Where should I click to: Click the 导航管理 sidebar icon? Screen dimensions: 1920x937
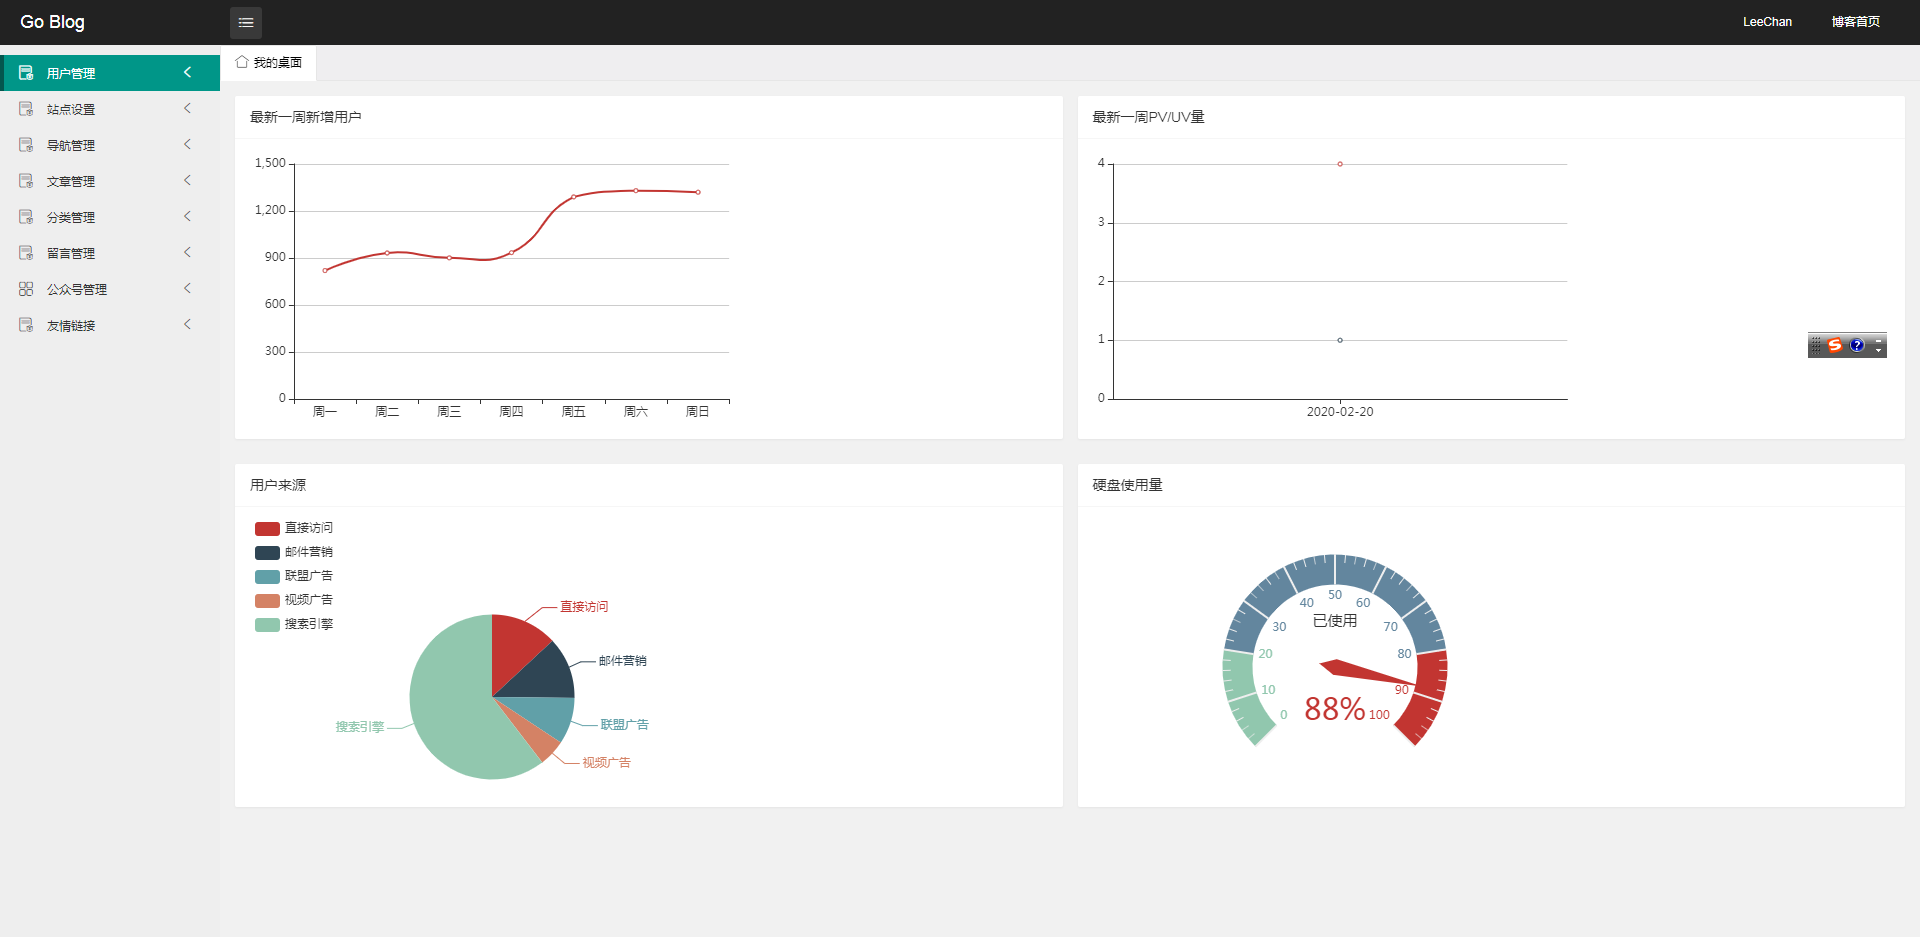[26, 145]
